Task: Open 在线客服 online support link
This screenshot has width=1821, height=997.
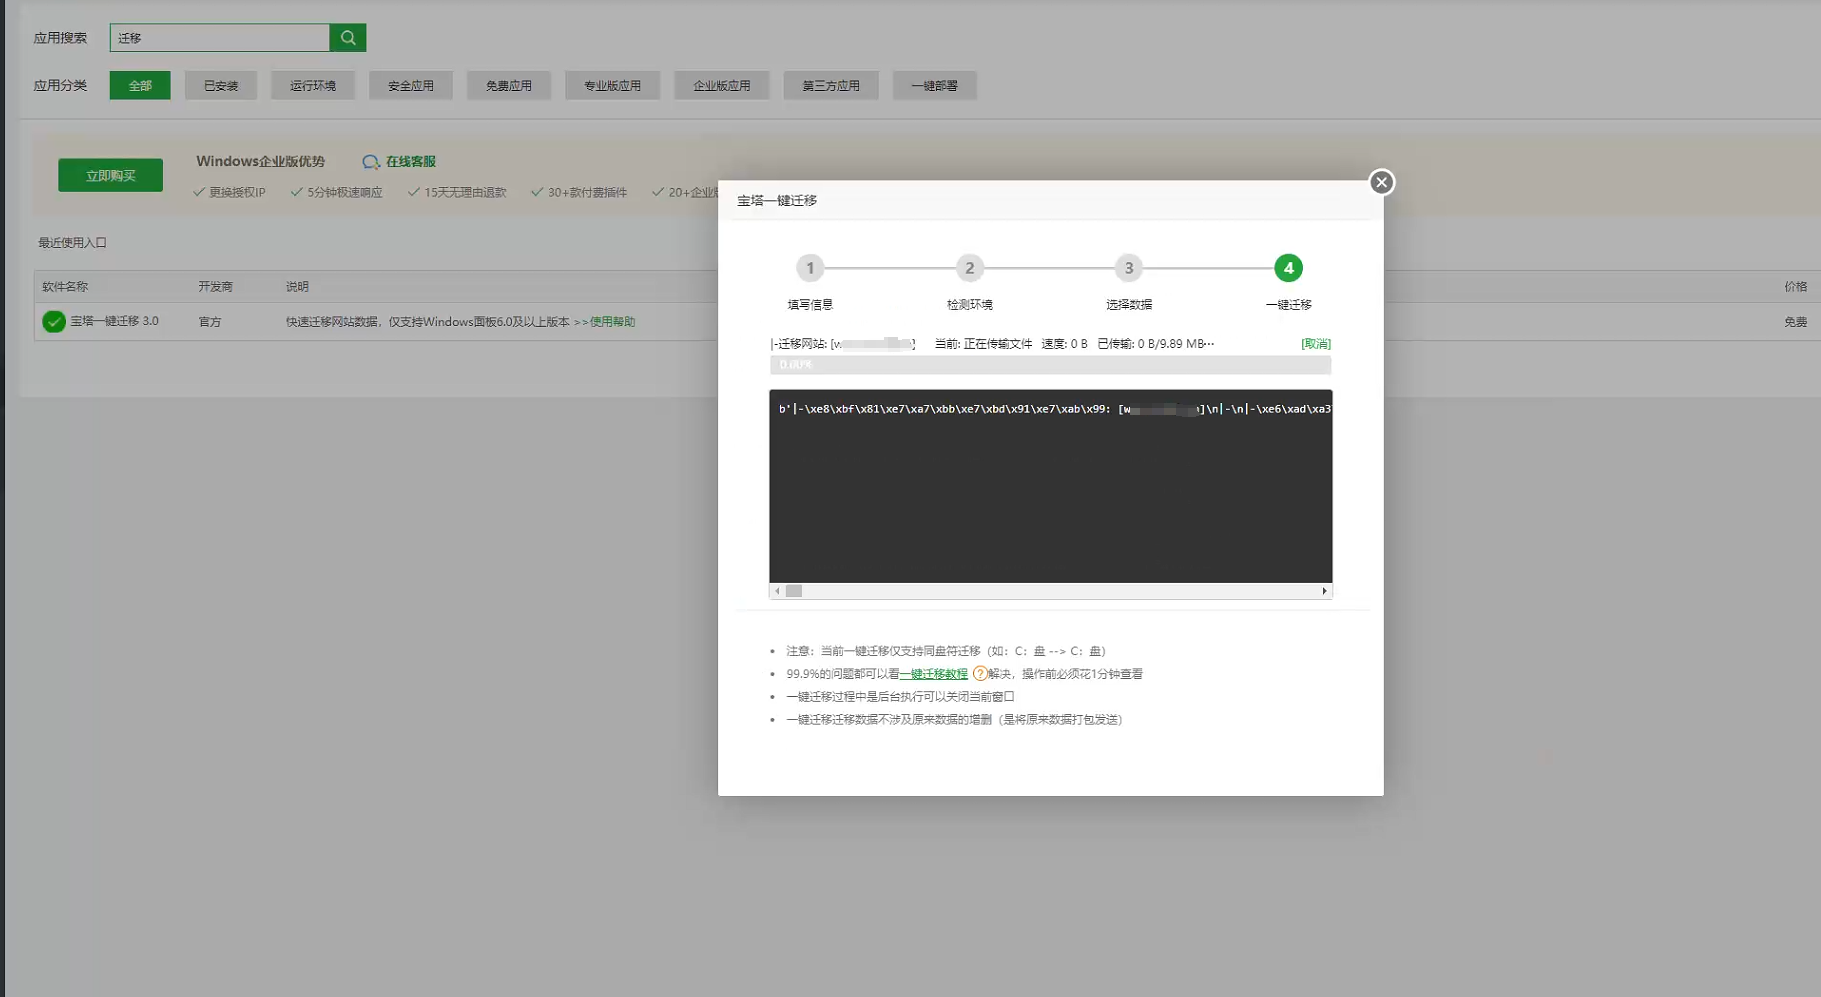Action: tap(410, 162)
